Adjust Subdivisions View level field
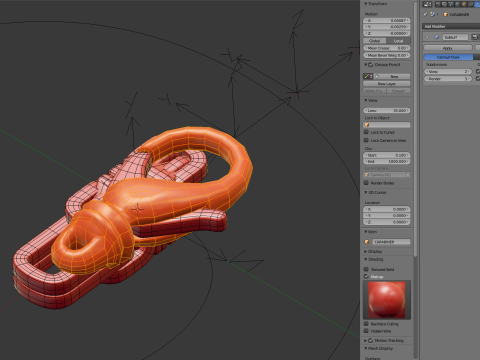 448,71
